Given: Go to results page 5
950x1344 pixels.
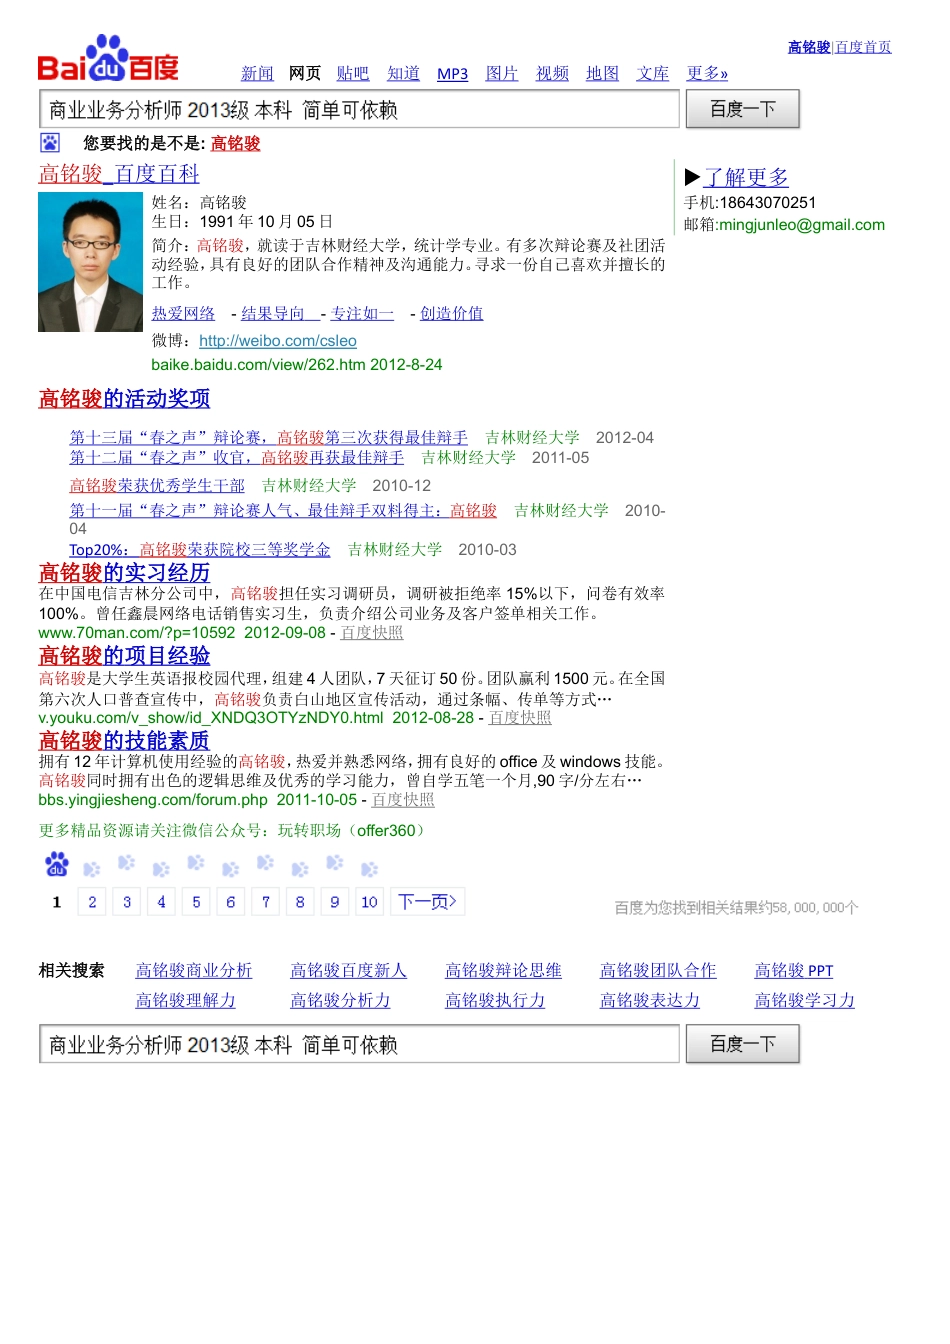Looking at the screenshot, I should click(x=196, y=902).
